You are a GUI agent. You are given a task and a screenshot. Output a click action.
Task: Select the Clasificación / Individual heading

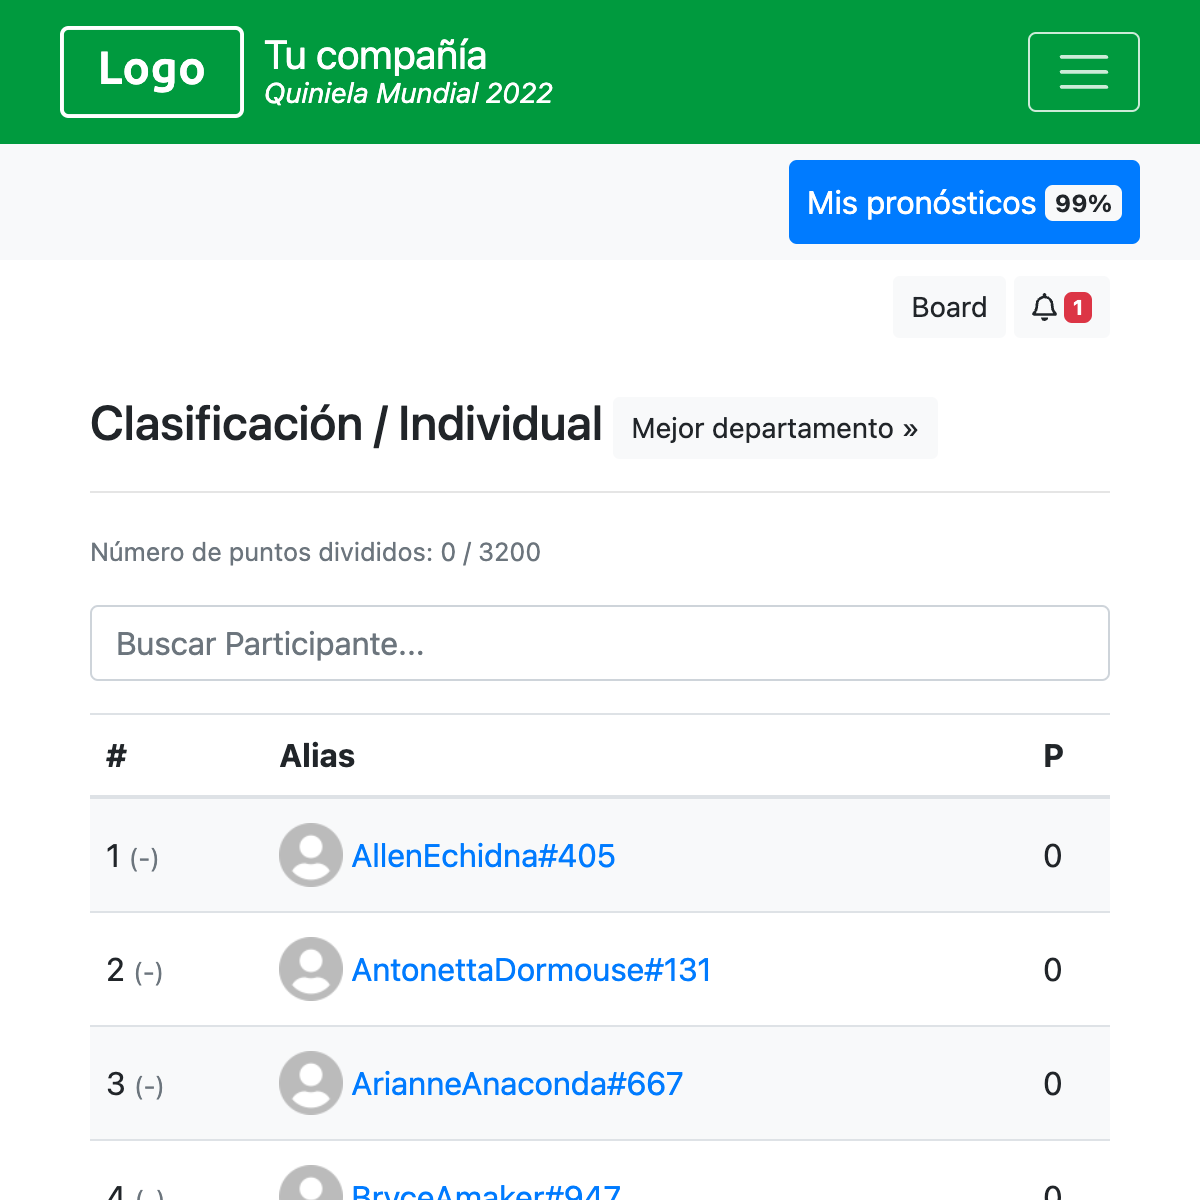click(x=345, y=424)
